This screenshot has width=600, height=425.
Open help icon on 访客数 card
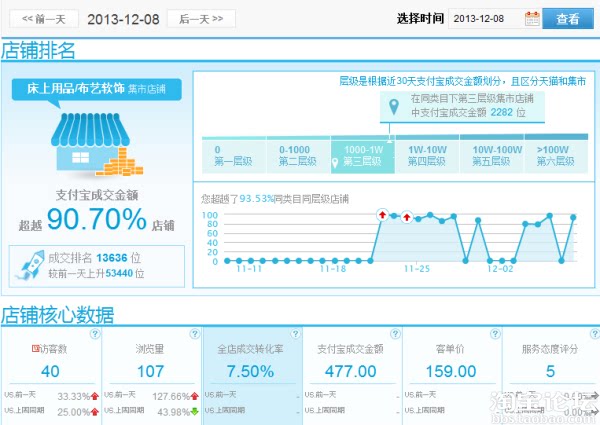(x=95, y=334)
